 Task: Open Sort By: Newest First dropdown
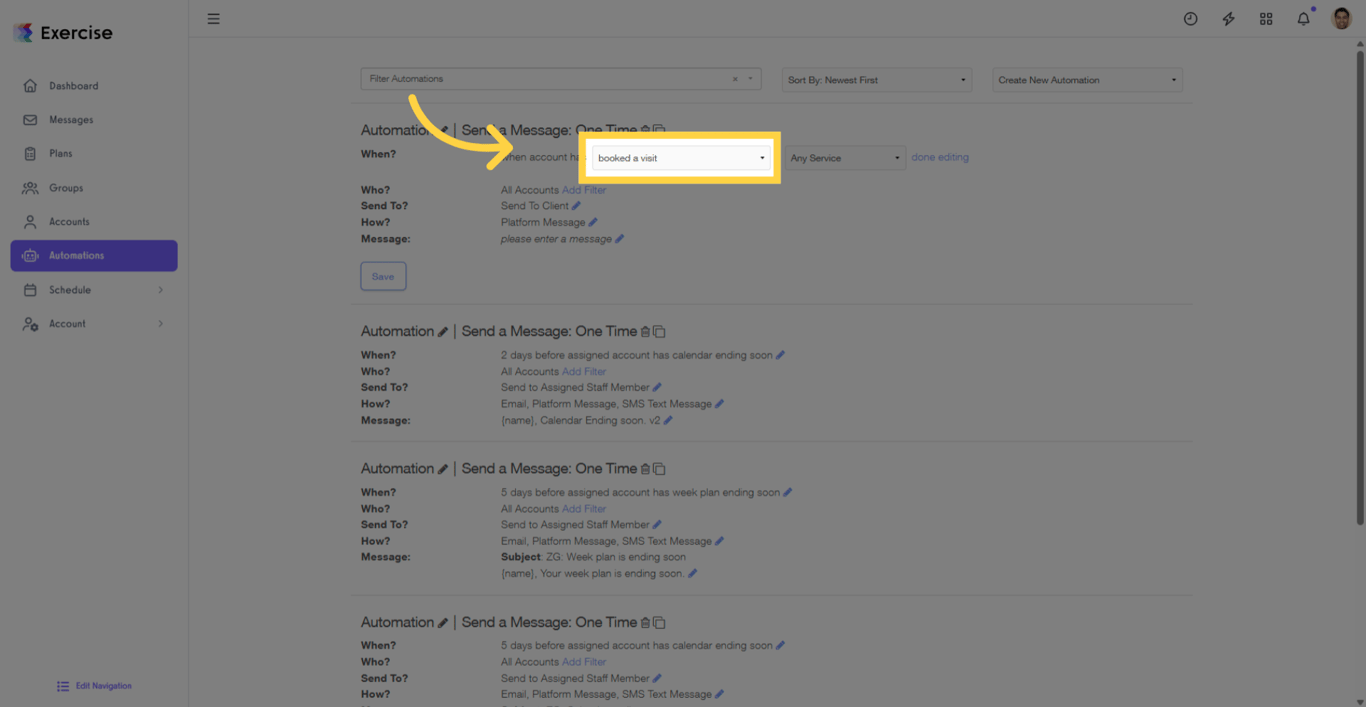tap(876, 80)
